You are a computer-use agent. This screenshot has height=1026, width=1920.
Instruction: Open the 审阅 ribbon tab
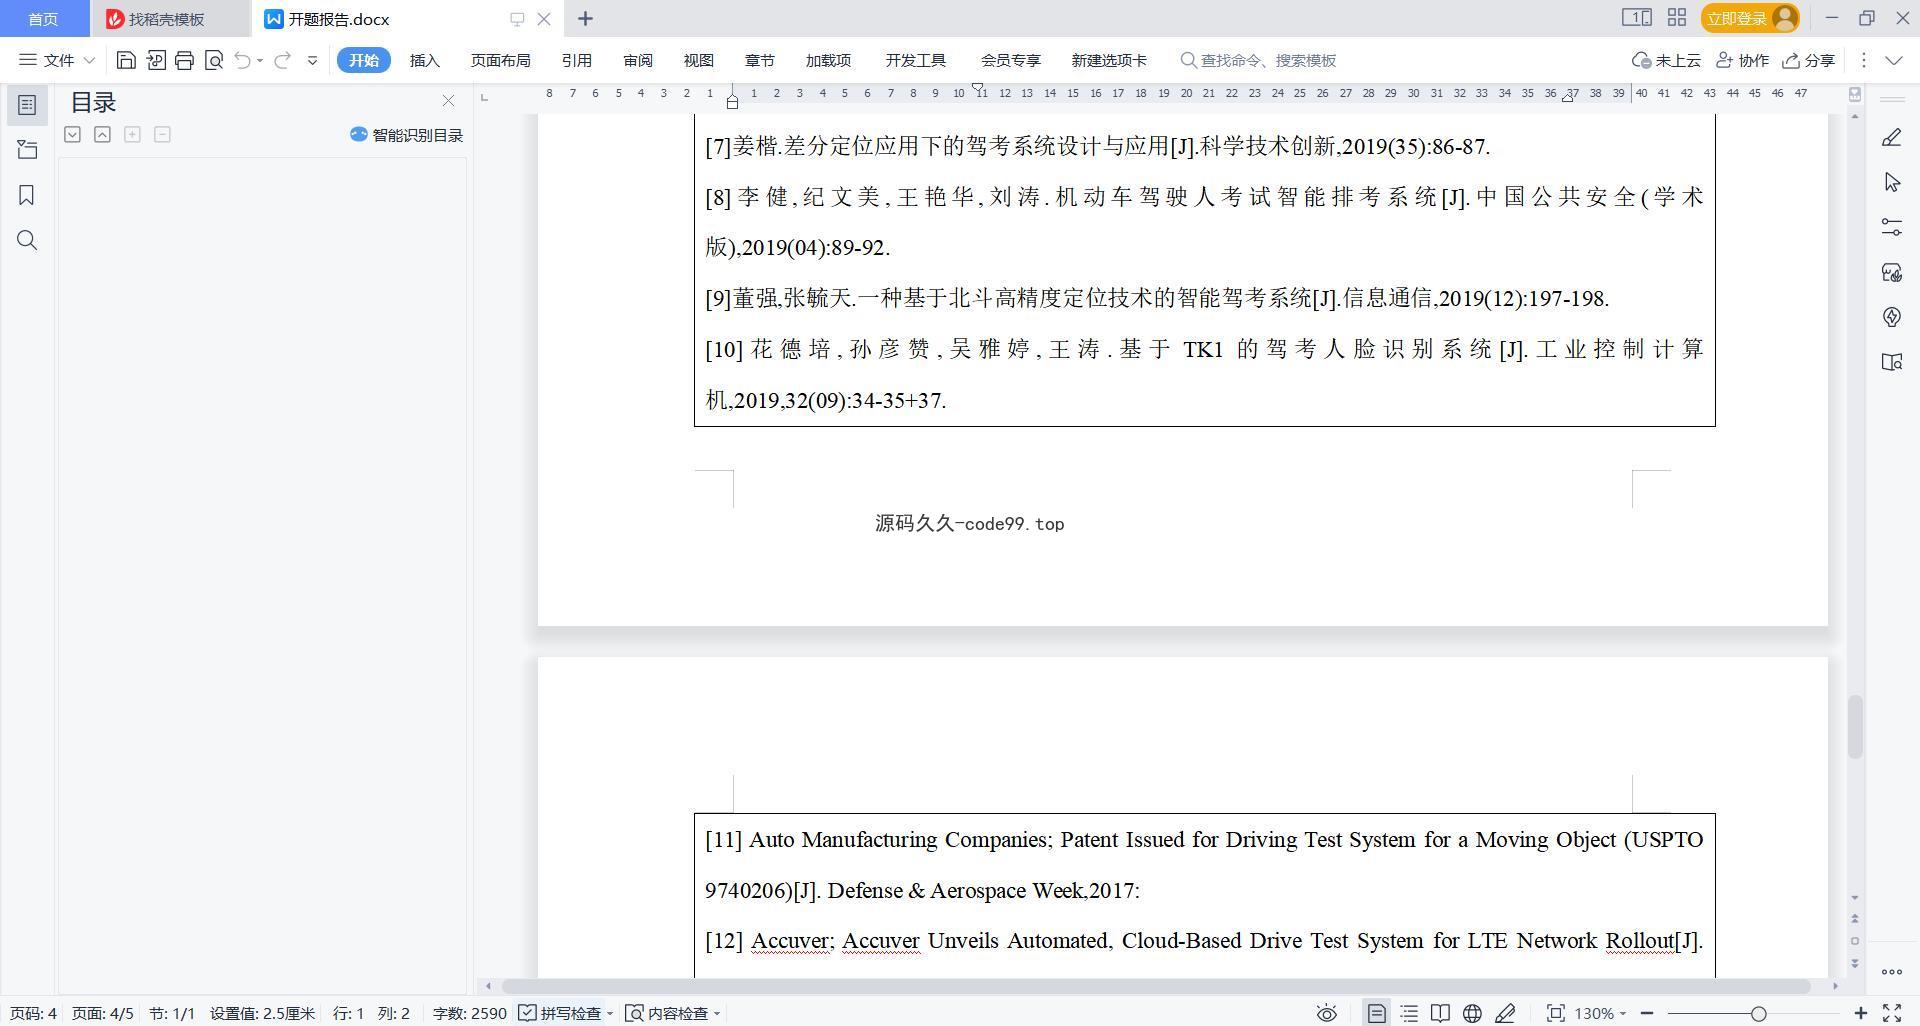tap(637, 60)
